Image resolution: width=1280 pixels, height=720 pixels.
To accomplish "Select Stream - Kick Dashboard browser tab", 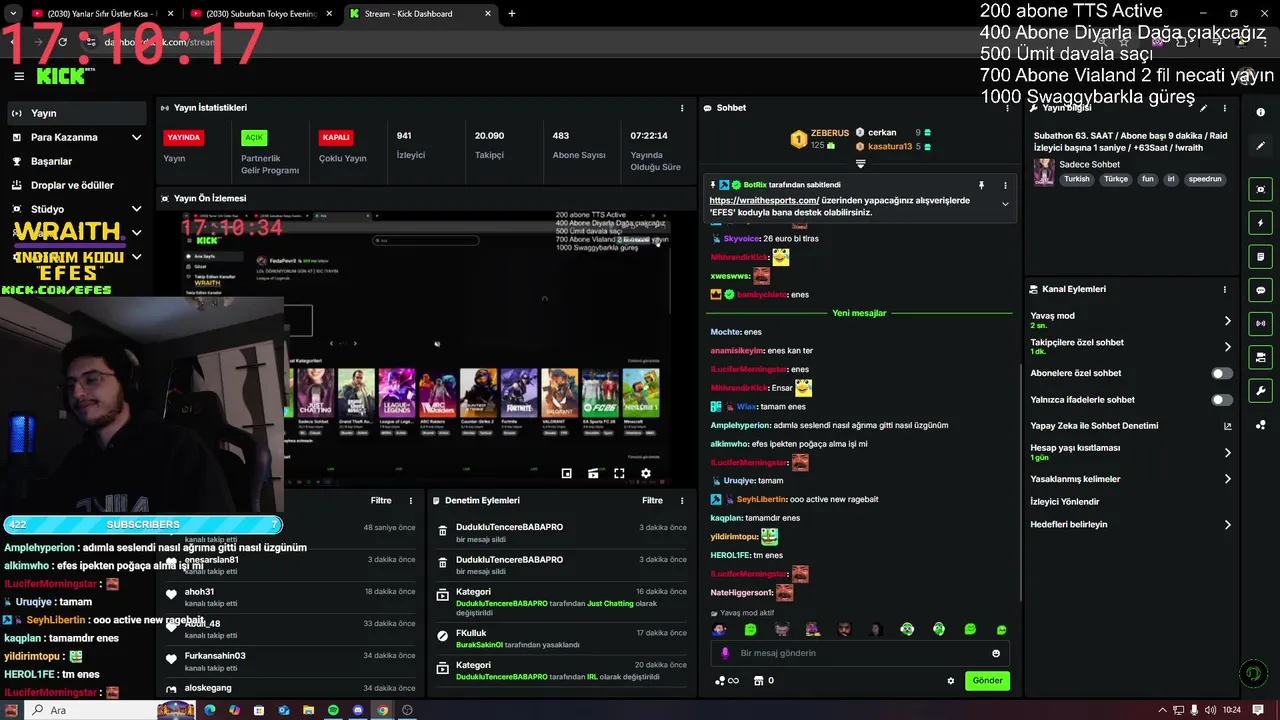I will pyautogui.click(x=420, y=14).
